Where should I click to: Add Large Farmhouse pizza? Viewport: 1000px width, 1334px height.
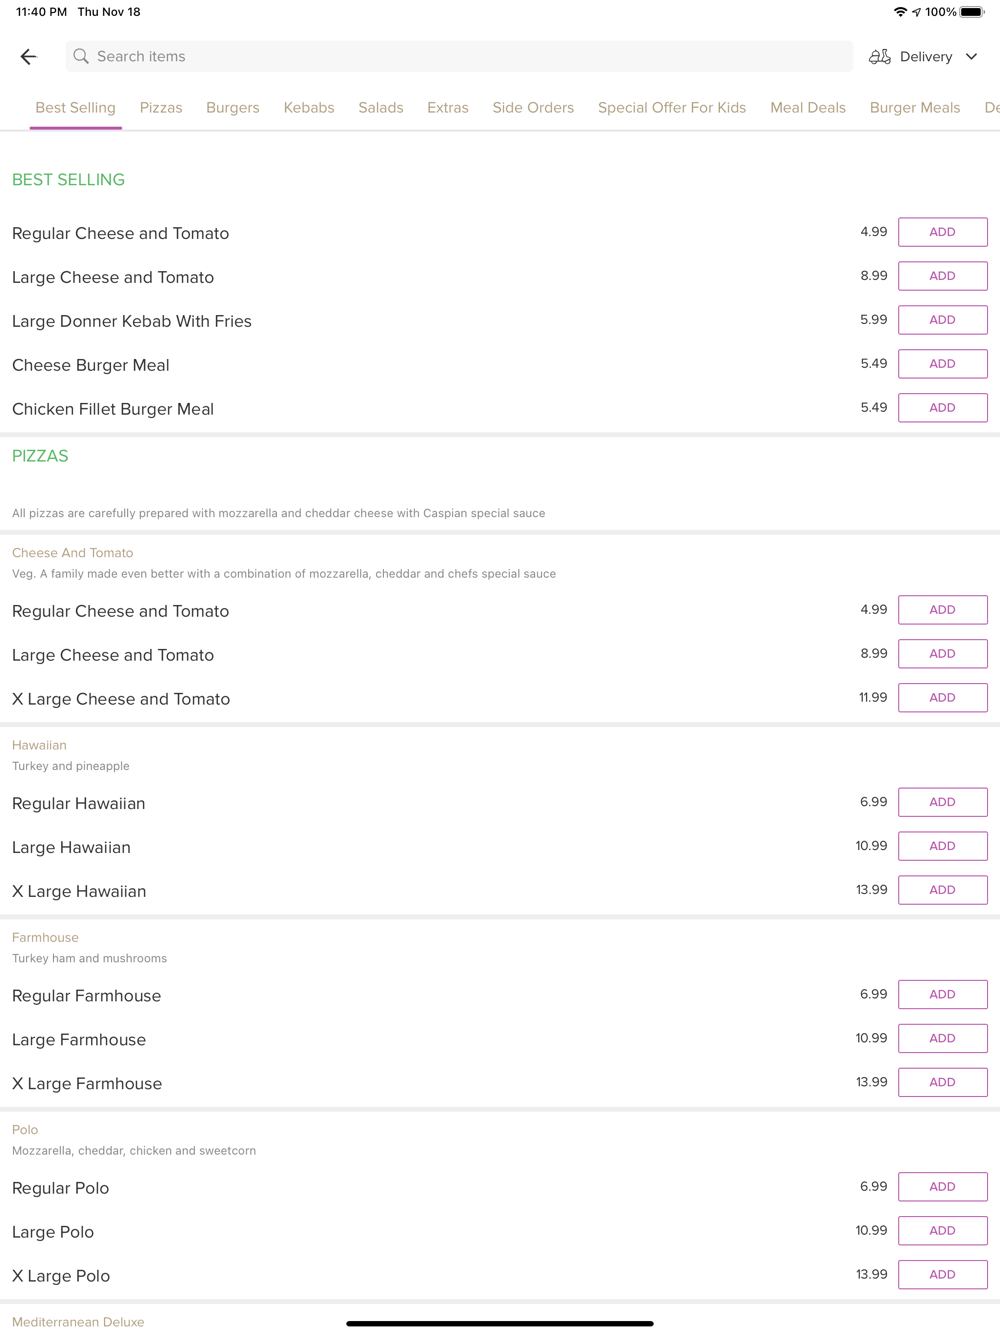click(x=942, y=1038)
